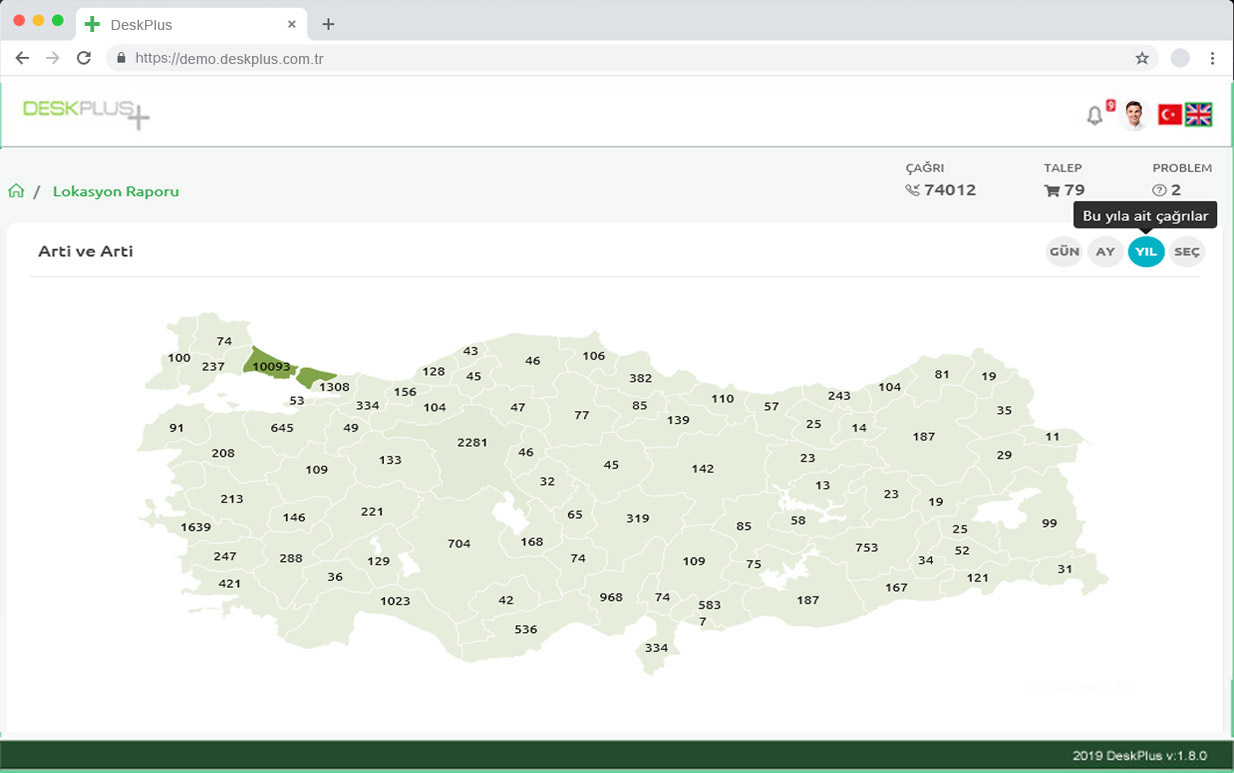Select the highlighted Istanbul region showing 10093

coord(270,365)
